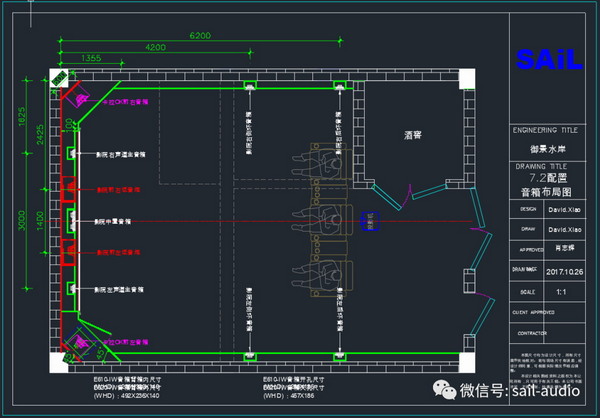Select the red center speaker on left wall
Image resolution: width=600 pixels, height=418 pixels.
70,219
